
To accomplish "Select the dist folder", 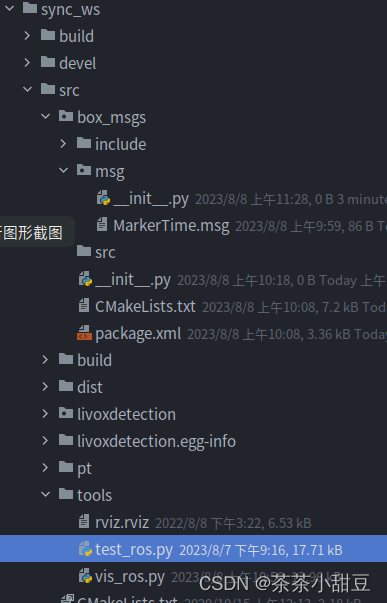I will tap(90, 387).
